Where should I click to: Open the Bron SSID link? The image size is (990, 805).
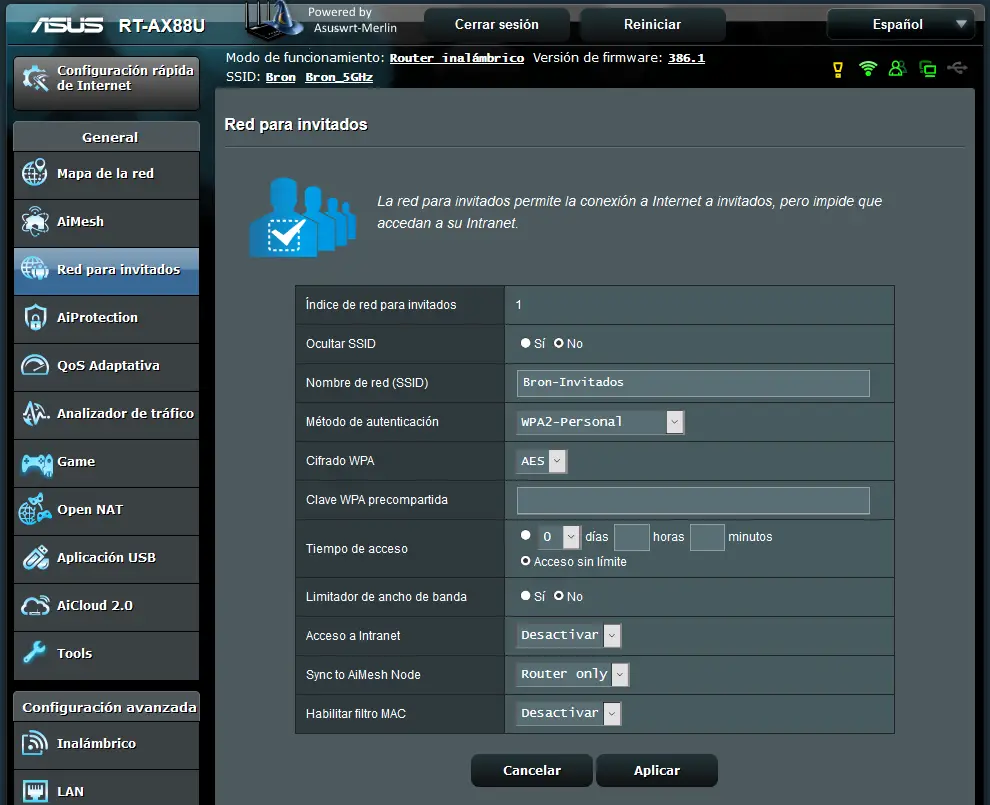click(x=280, y=77)
